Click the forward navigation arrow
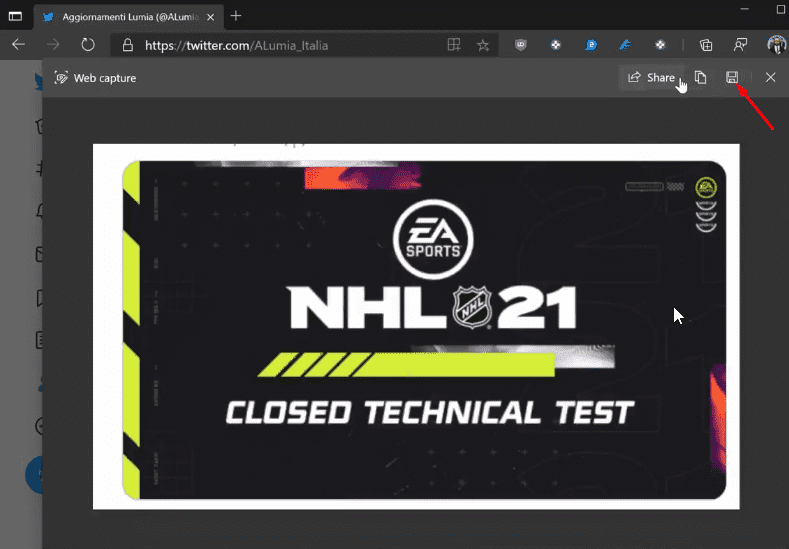The height and width of the screenshot is (549, 789). (x=53, y=45)
